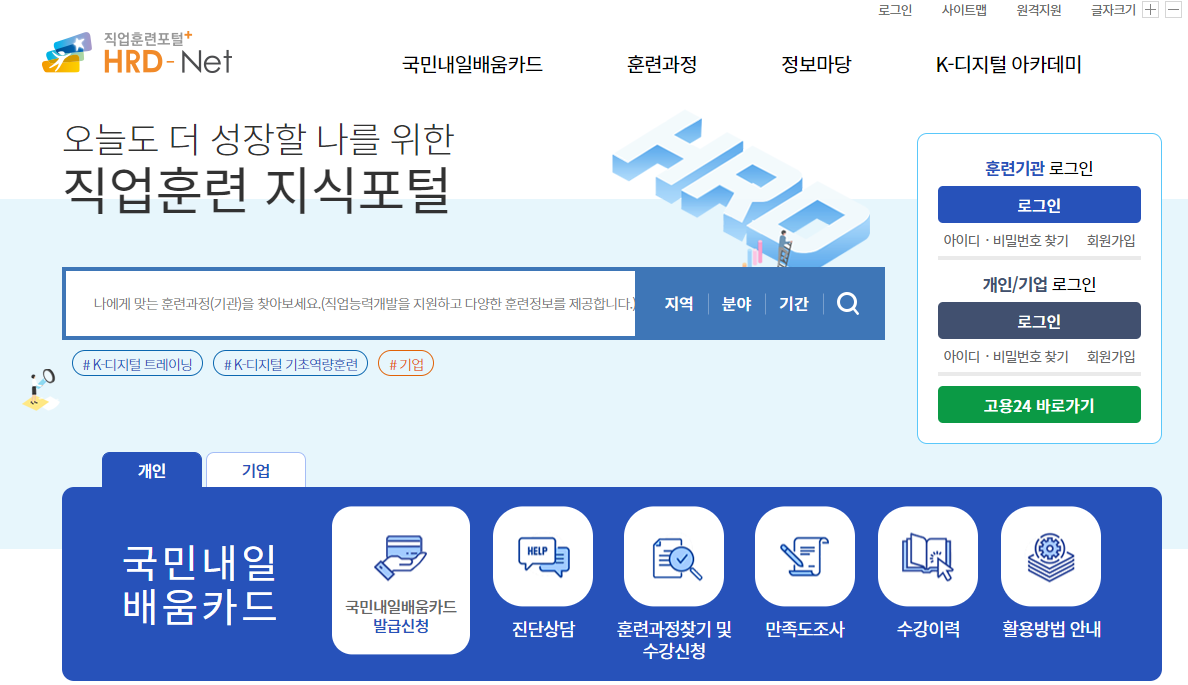
Task: Click the 고용24 바로가기 green button
Action: tap(1039, 405)
